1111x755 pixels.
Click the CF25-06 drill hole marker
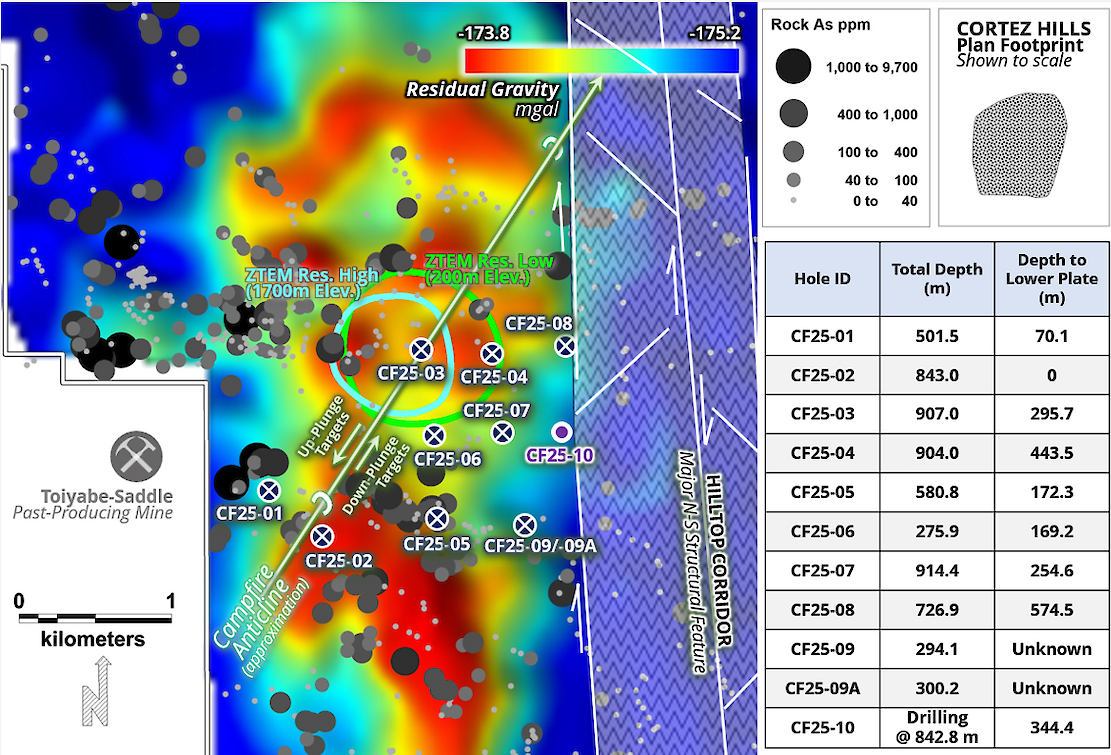(434, 435)
